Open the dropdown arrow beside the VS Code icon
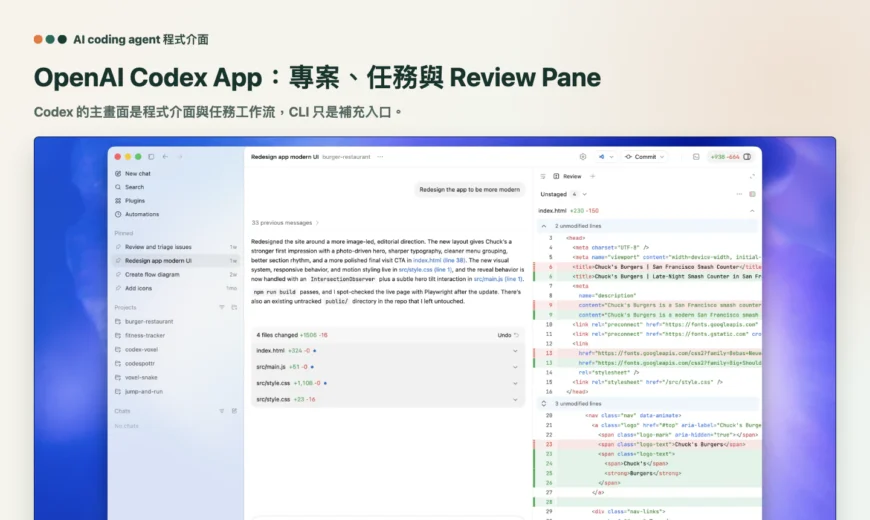The height and width of the screenshot is (520, 870). pos(611,157)
